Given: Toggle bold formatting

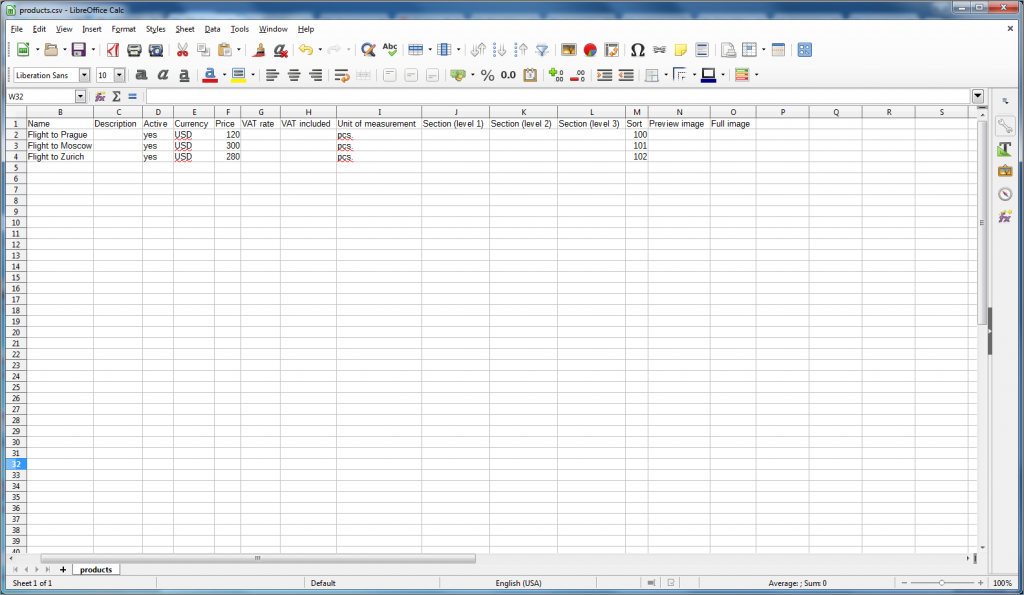Looking at the screenshot, I should (x=141, y=75).
